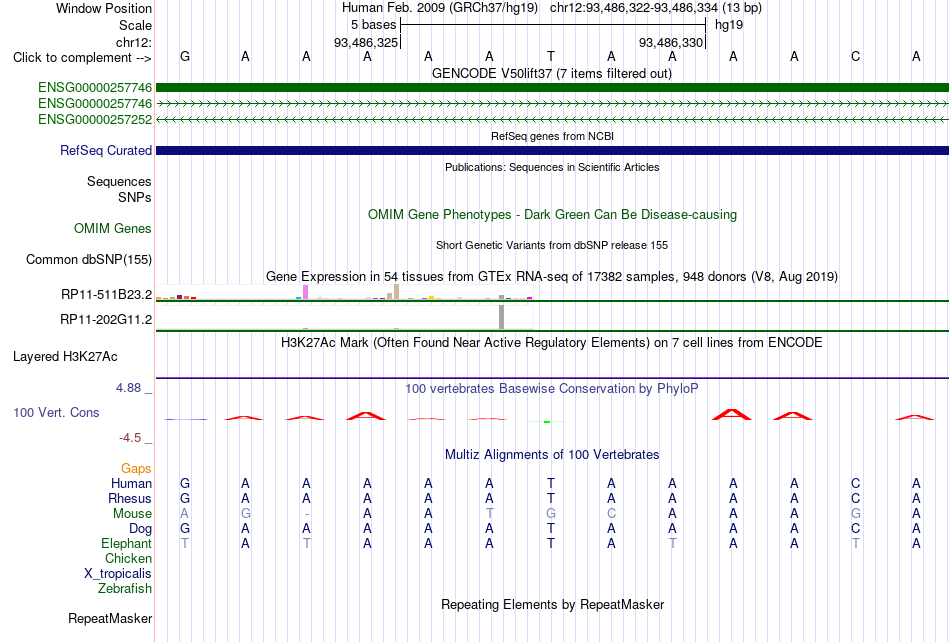
Task: Select the solid green ENSG00000257746 exon bar
Action: point(552,88)
